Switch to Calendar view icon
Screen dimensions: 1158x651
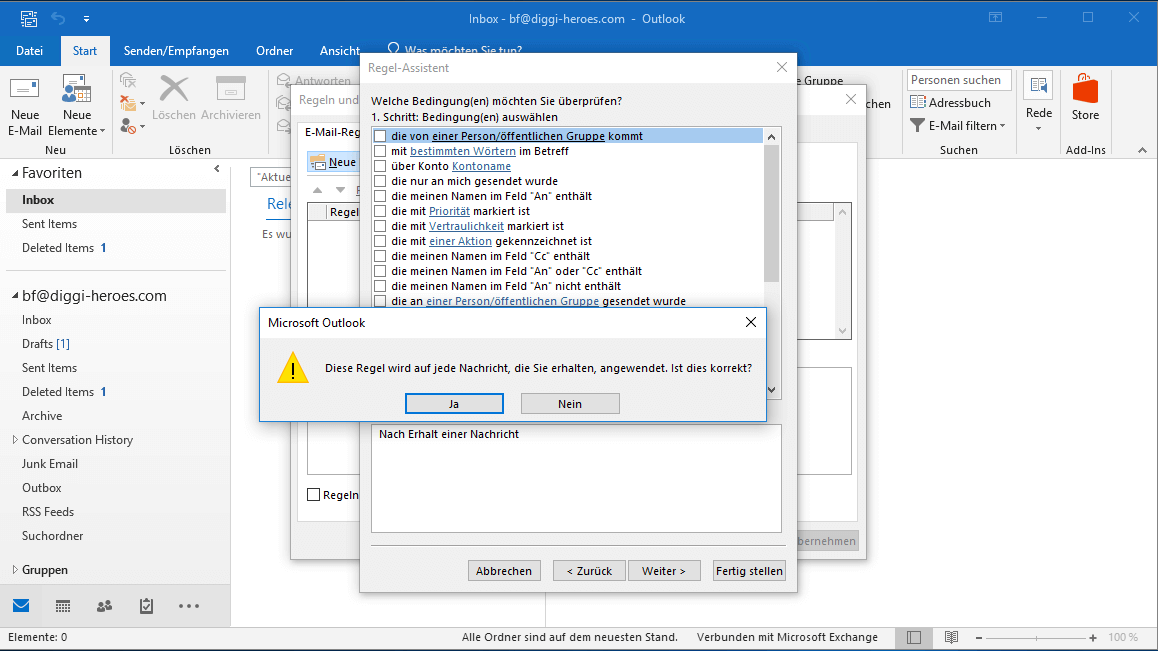[63, 606]
